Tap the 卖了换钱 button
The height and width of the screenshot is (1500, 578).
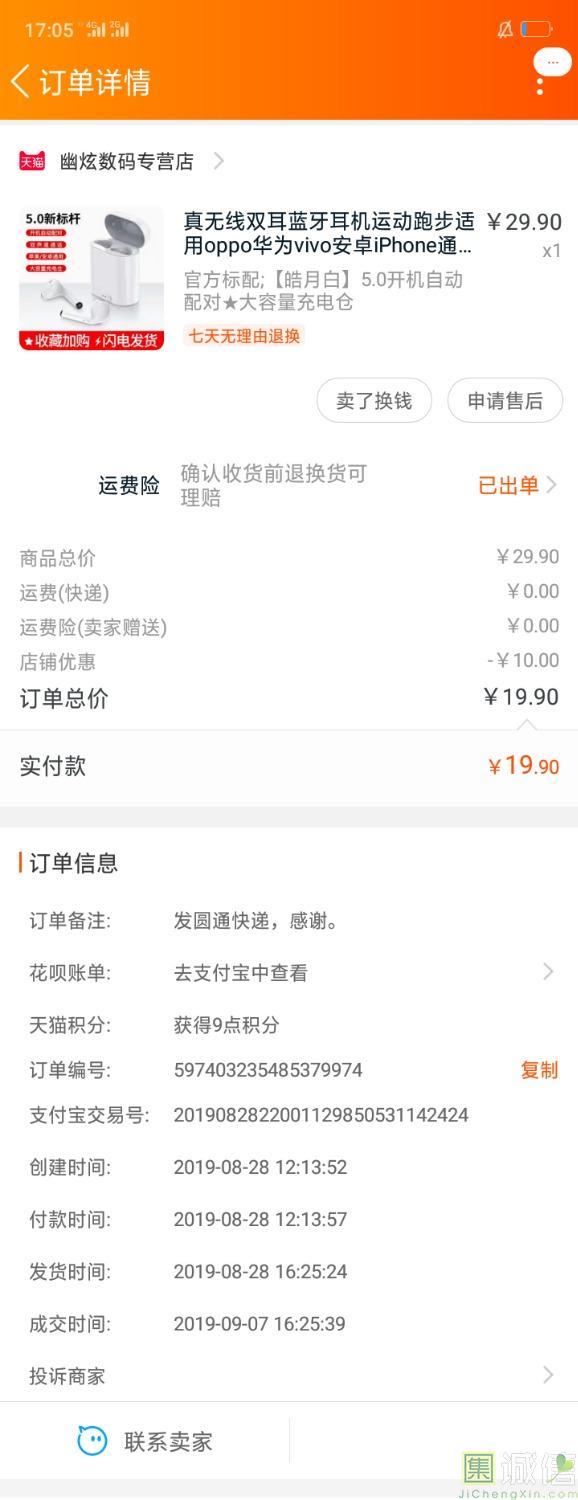pyautogui.click(x=374, y=401)
